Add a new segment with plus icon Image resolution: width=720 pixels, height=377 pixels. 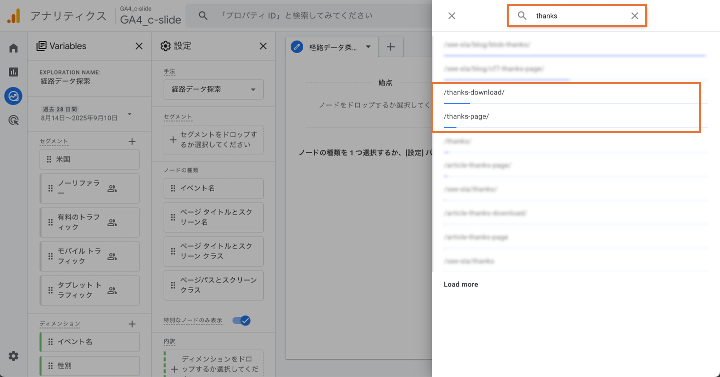click(x=132, y=141)
